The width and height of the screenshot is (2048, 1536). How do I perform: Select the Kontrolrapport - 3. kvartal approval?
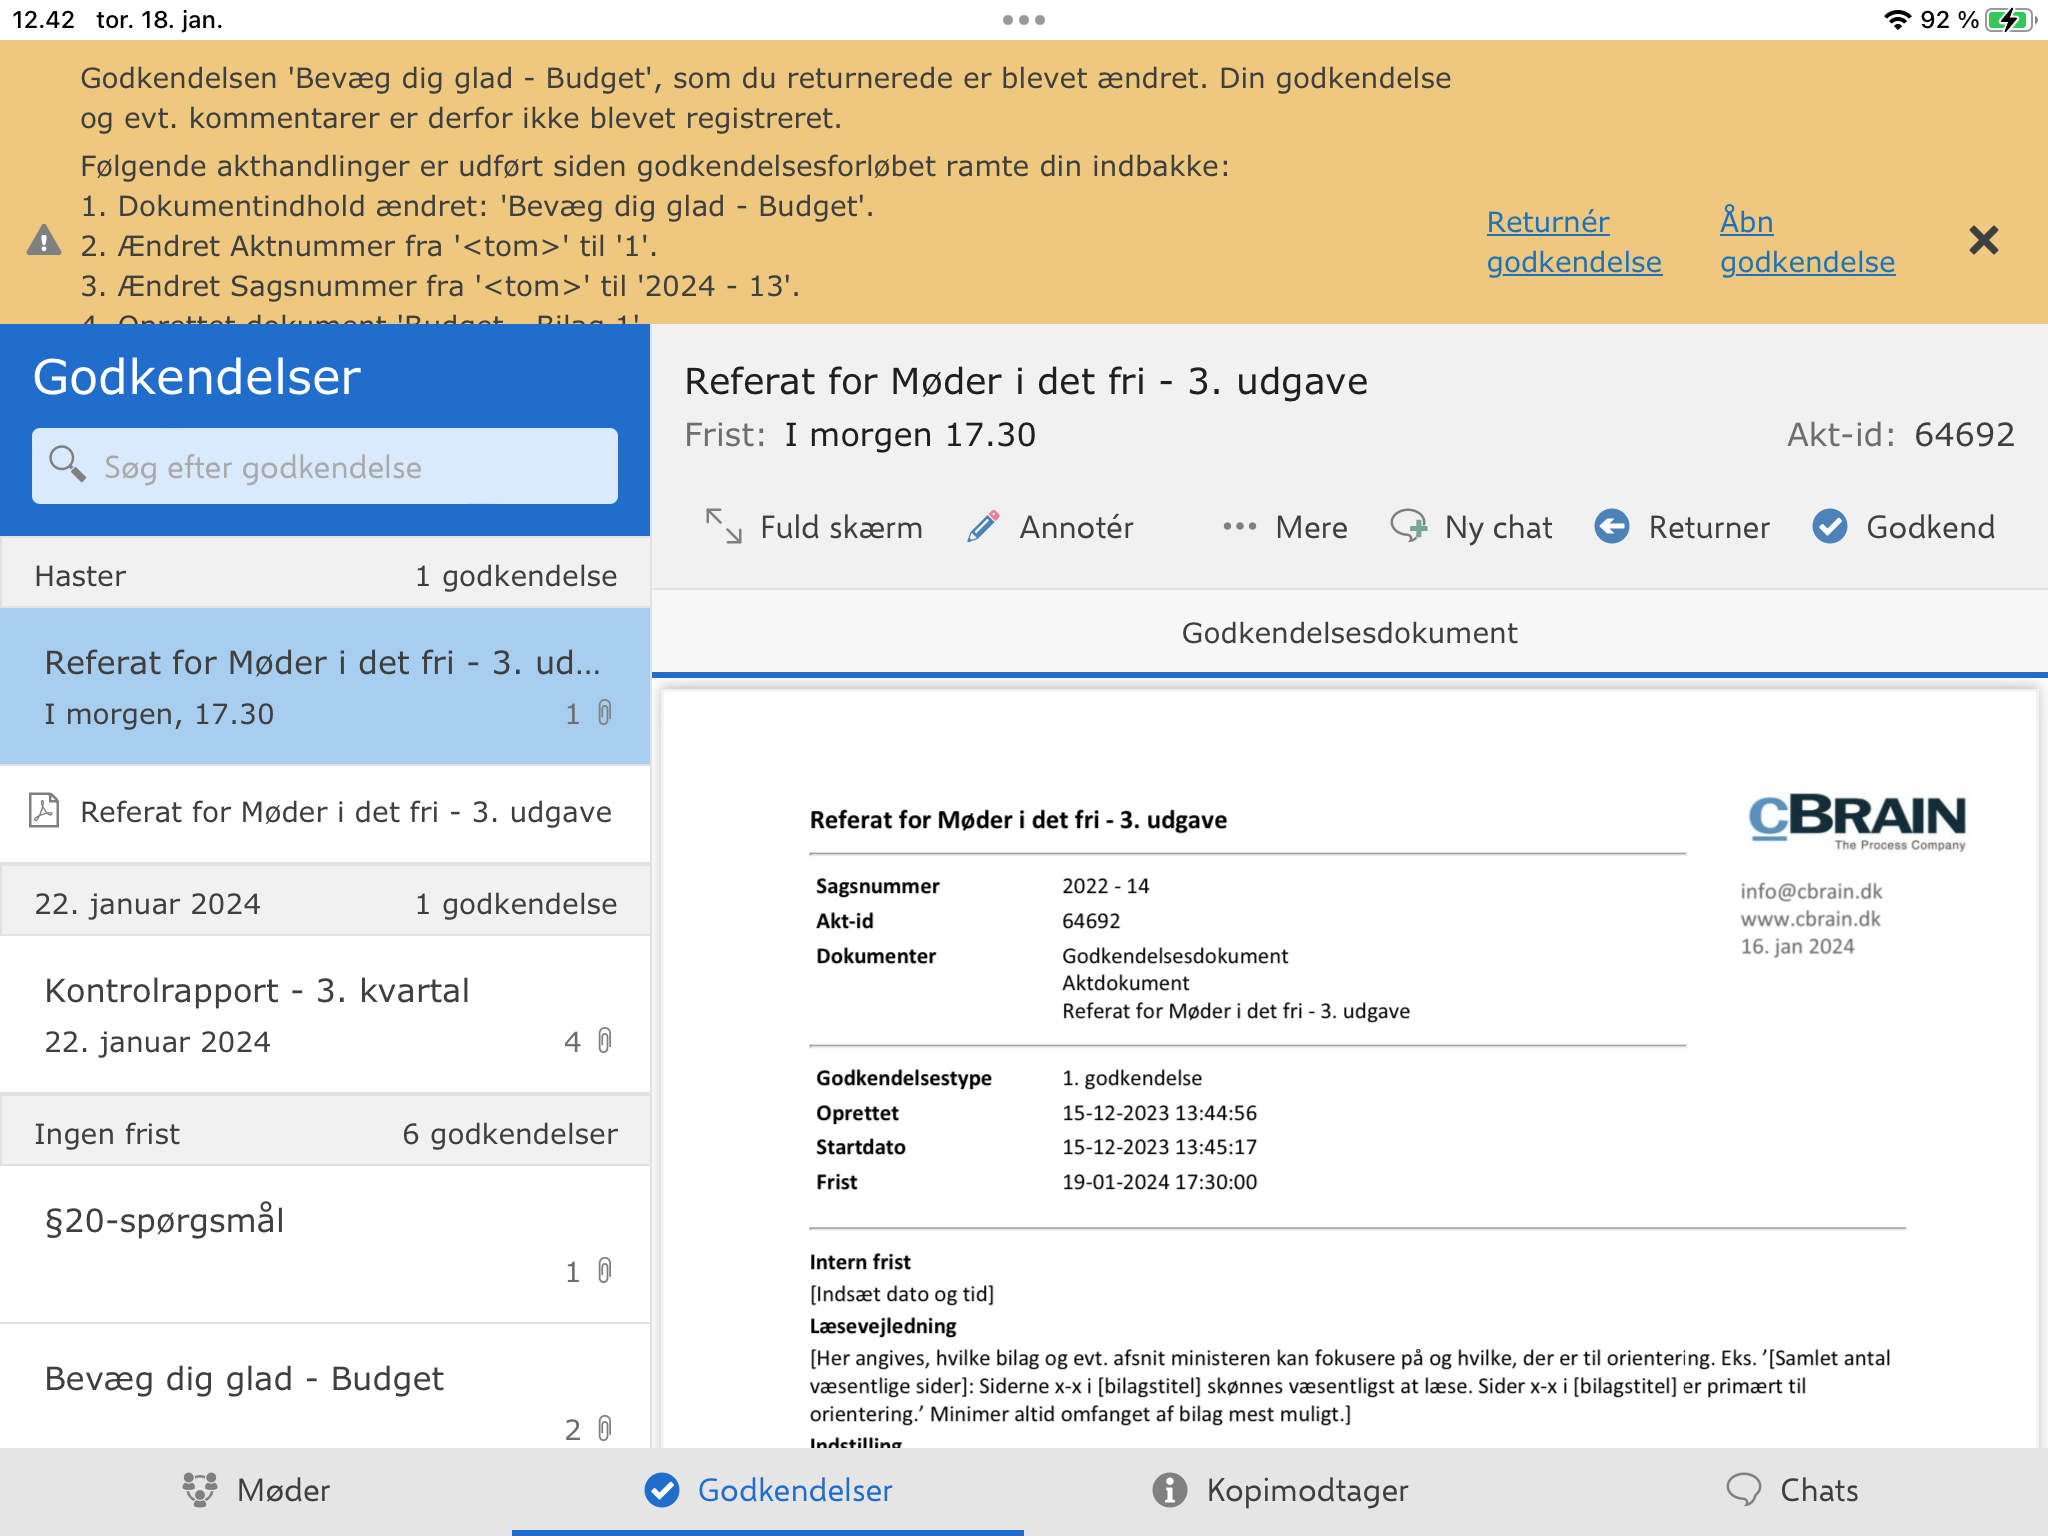click(325, 1014)
